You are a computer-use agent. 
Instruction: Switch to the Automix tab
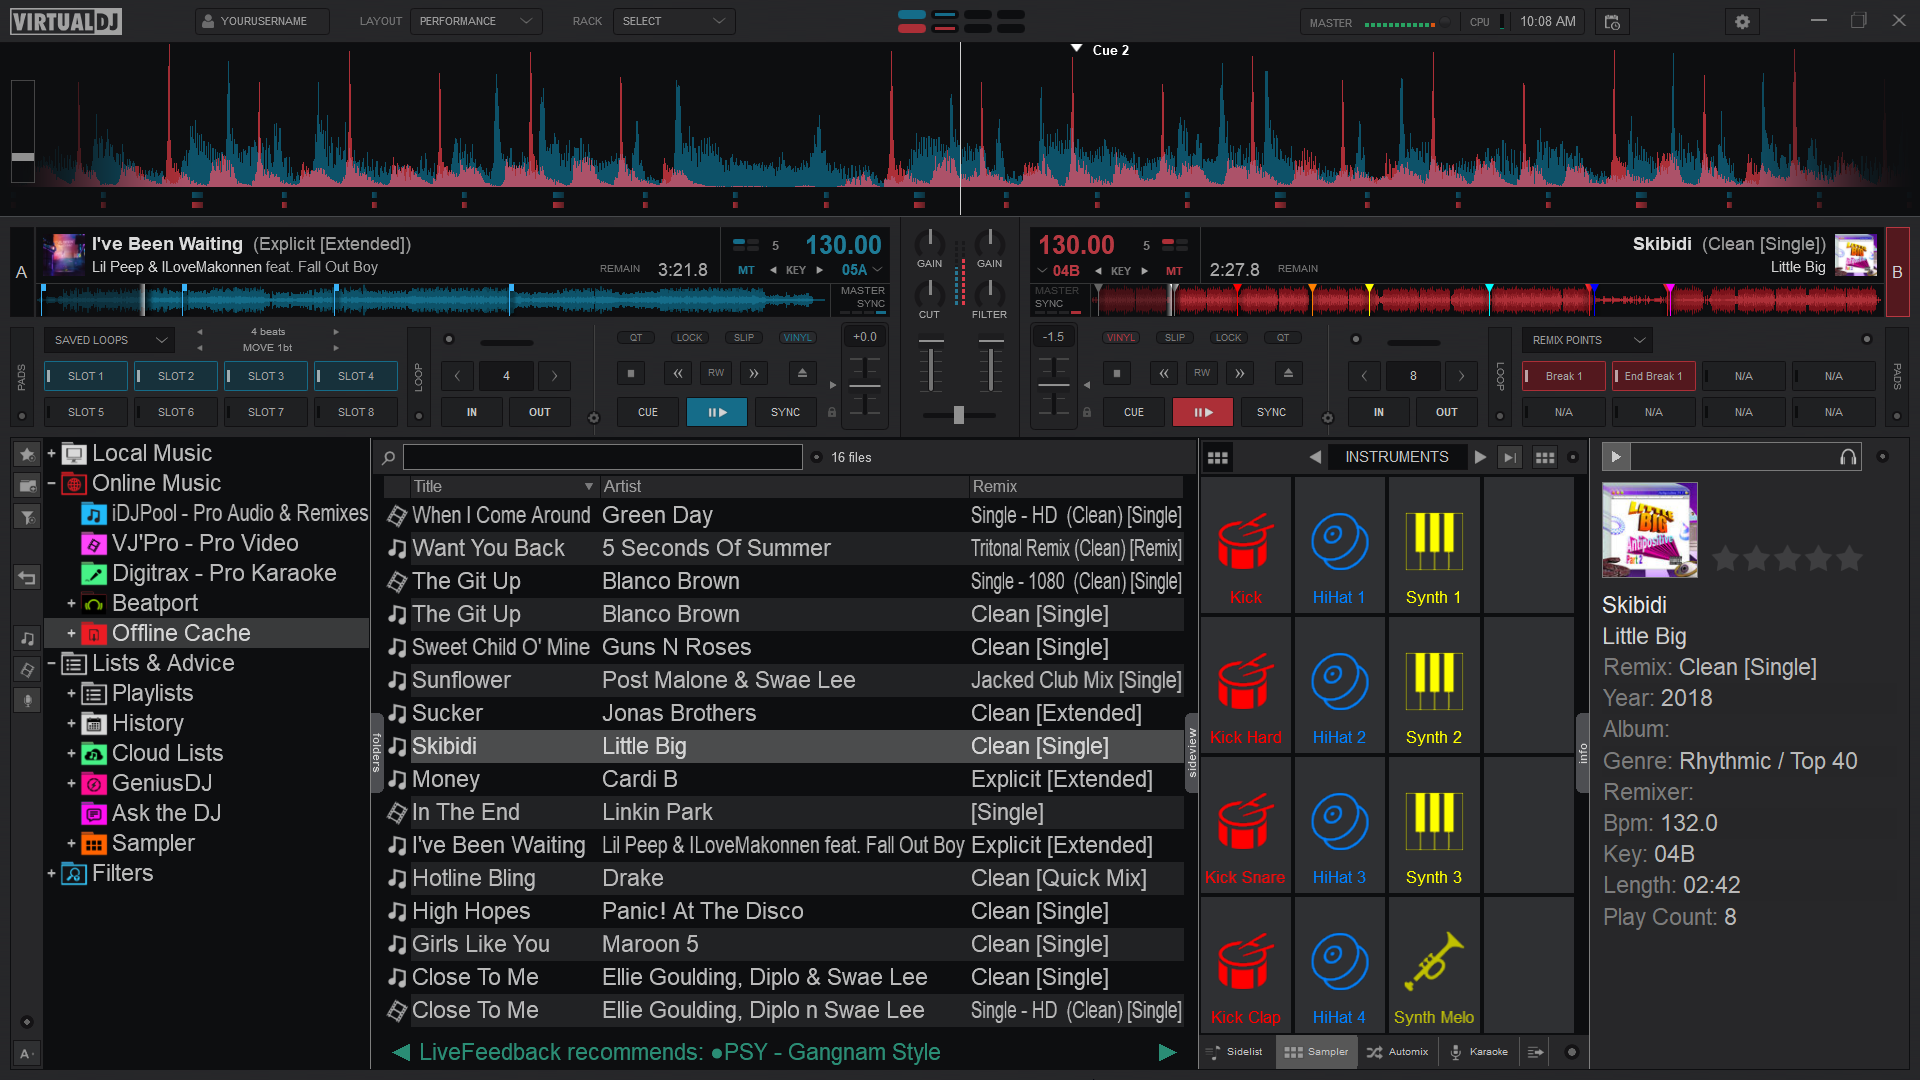(1398, 1052)
